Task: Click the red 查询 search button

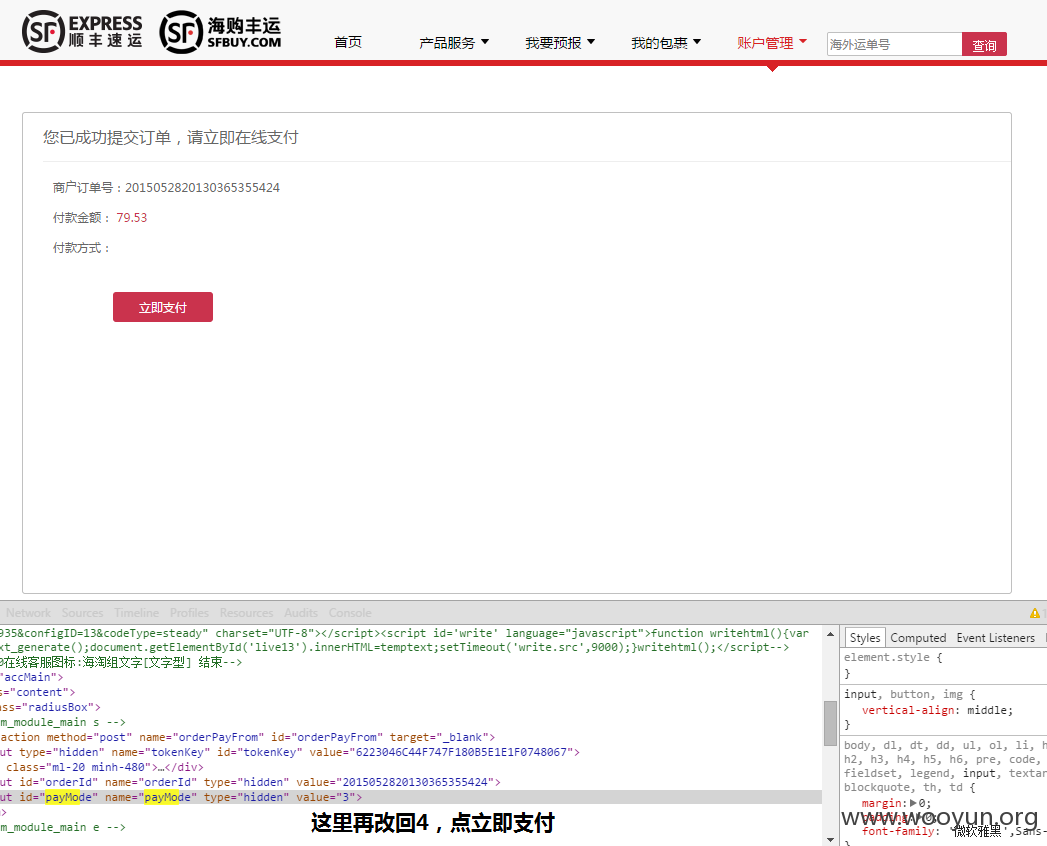Action: (x=984, y=45)
